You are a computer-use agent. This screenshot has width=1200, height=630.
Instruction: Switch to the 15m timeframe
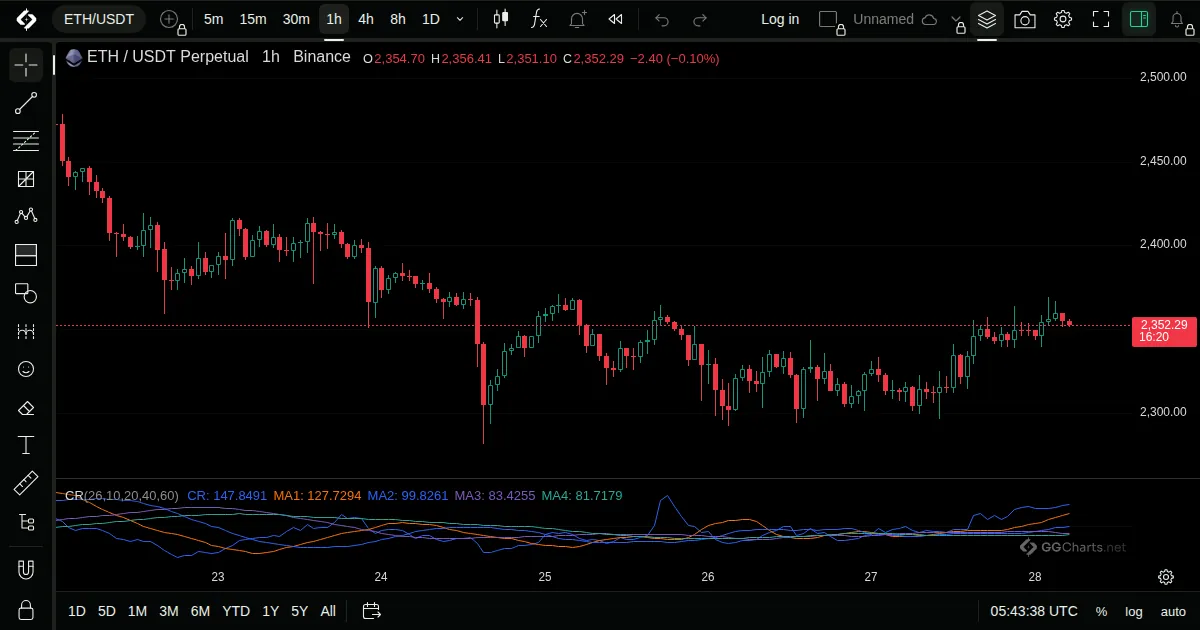(x=253, y=19)
